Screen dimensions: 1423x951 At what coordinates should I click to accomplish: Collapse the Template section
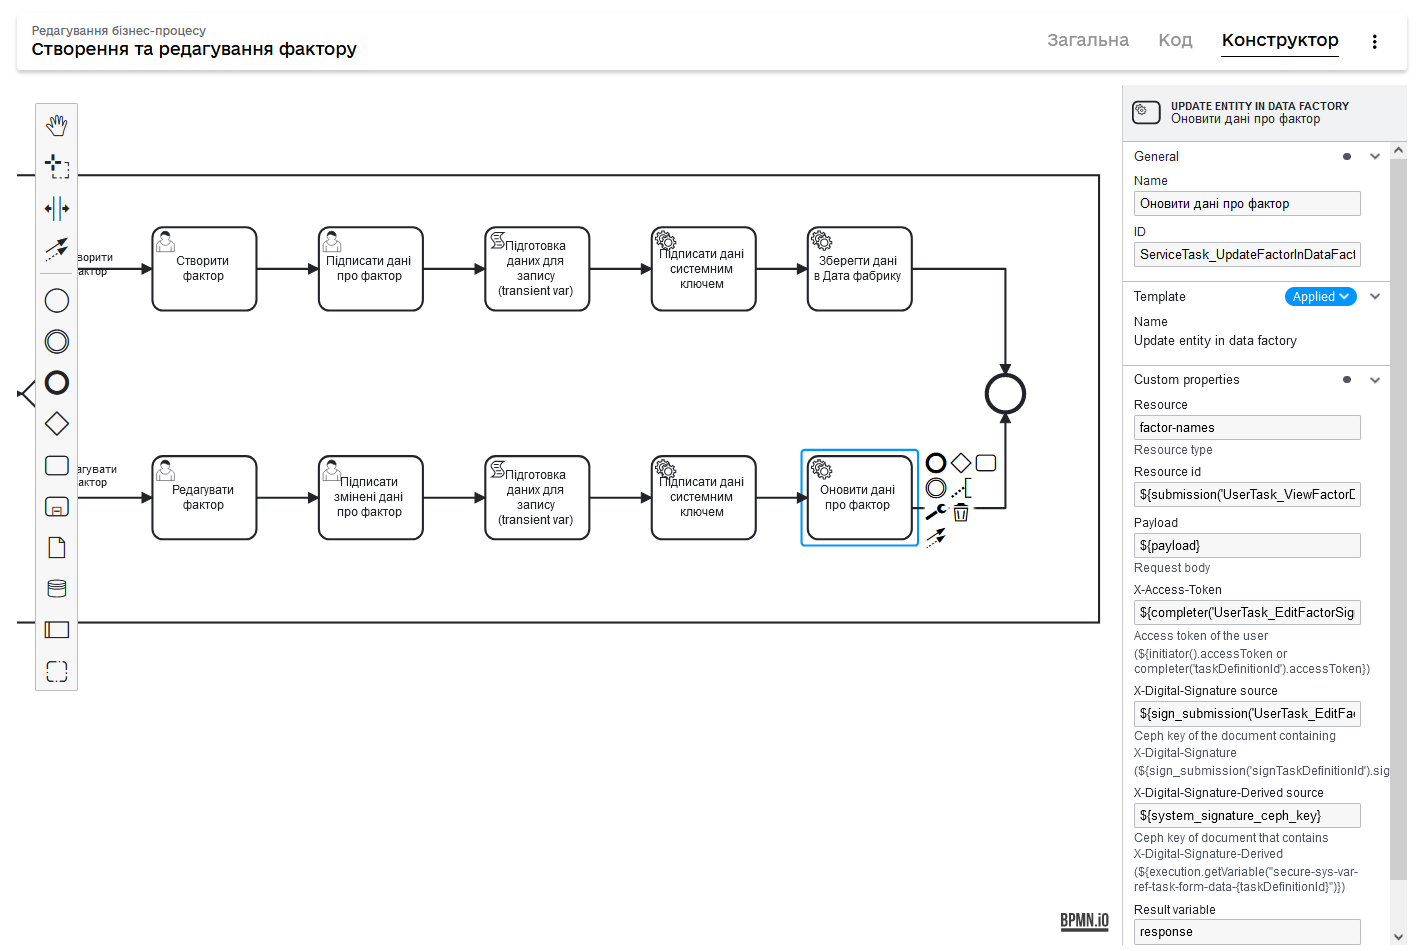click(1375, 296)
